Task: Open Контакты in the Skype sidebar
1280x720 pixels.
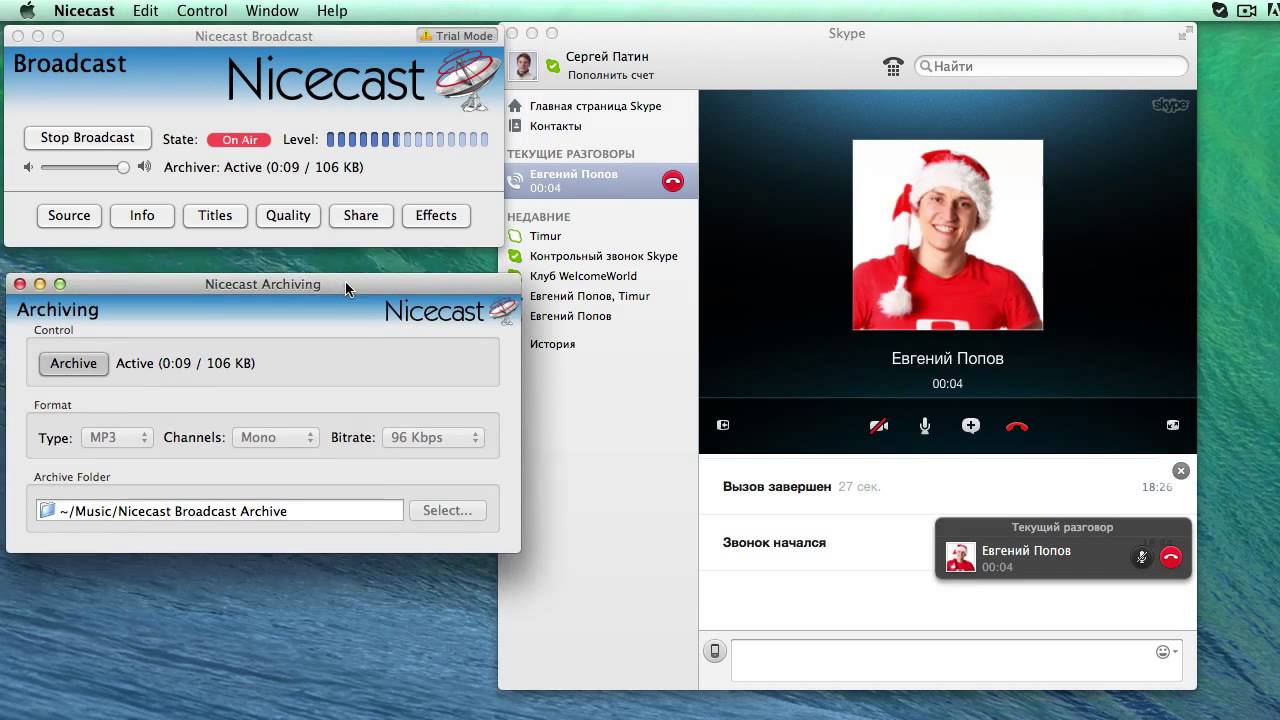Action: 556,126
